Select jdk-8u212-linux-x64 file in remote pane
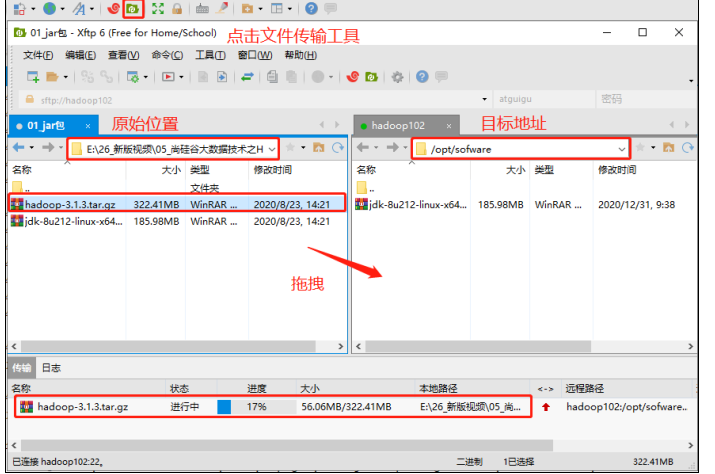This screenshot has width=715, height=474. tap(524, 204)
